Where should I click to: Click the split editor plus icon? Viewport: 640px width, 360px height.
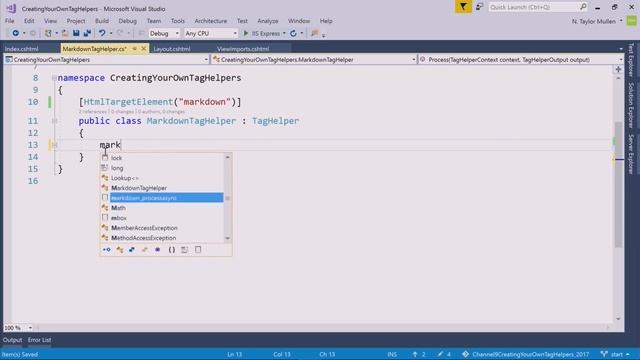[618, 69]
